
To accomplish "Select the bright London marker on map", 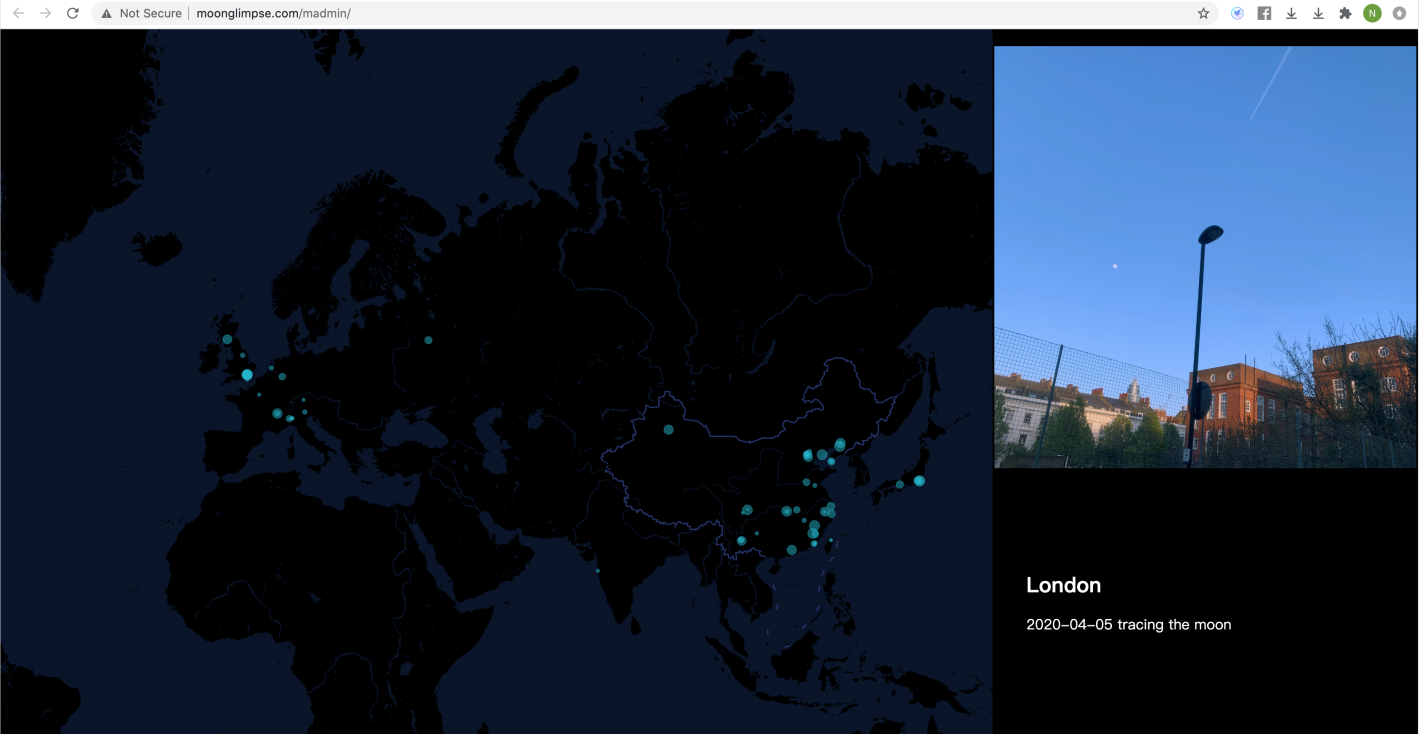I will [x=247, y=375].
